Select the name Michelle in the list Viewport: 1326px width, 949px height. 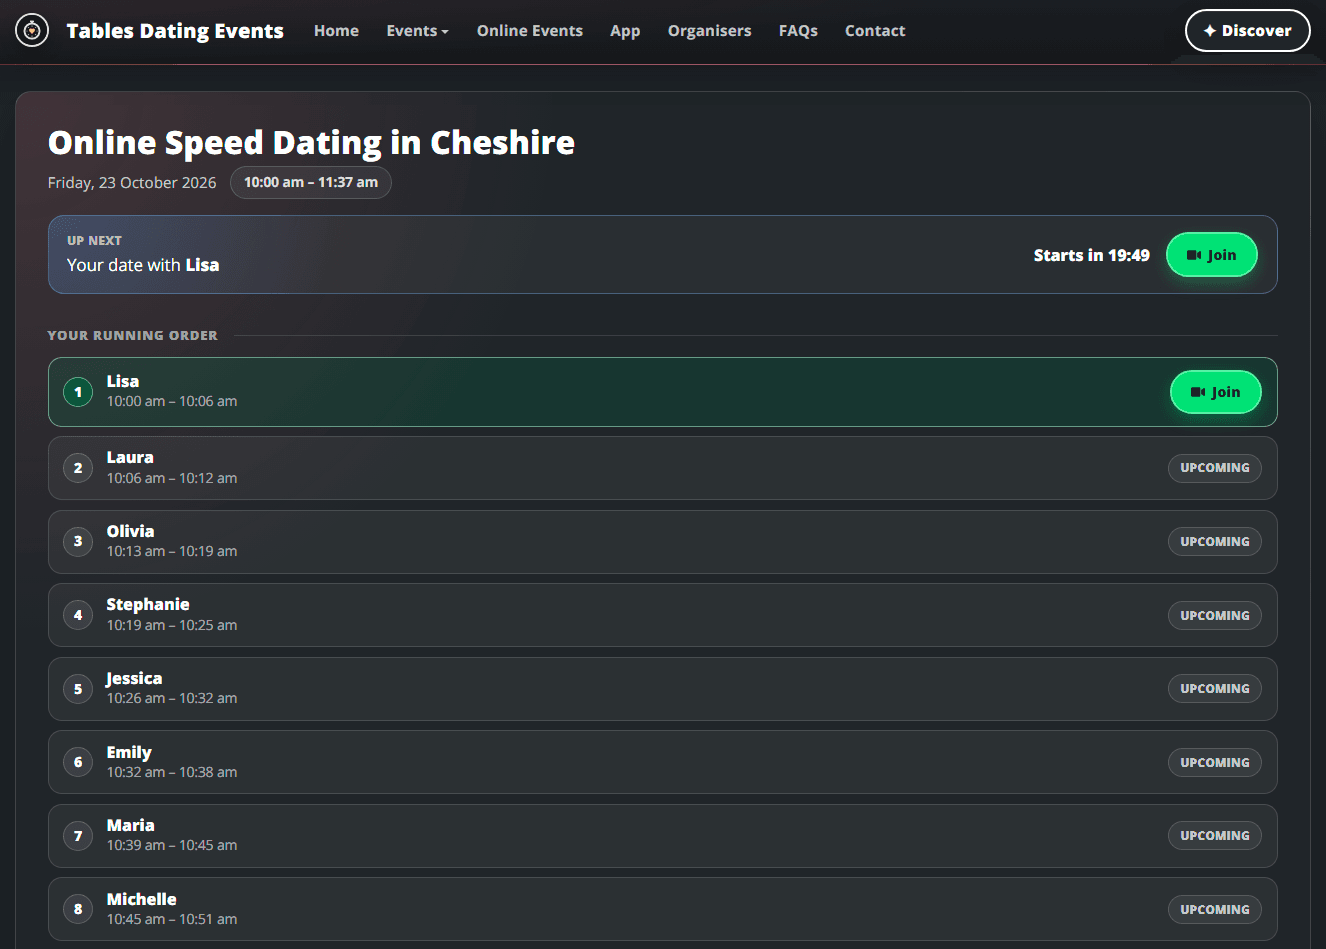142,899
